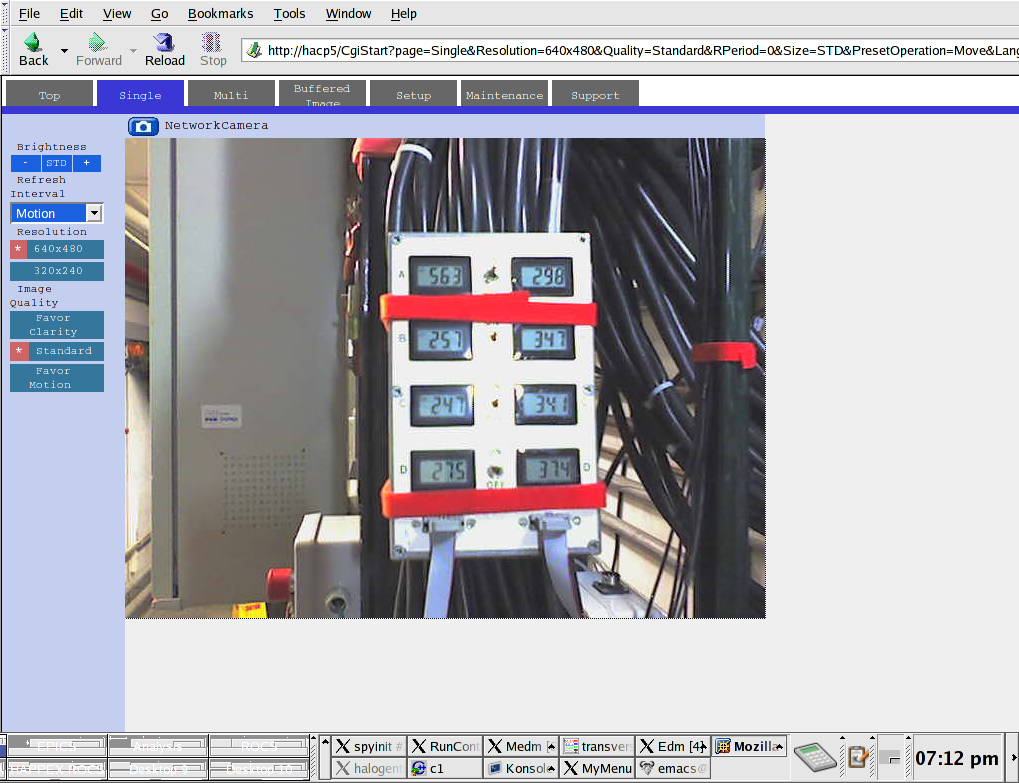Open the Buffered Image tab

322,94
